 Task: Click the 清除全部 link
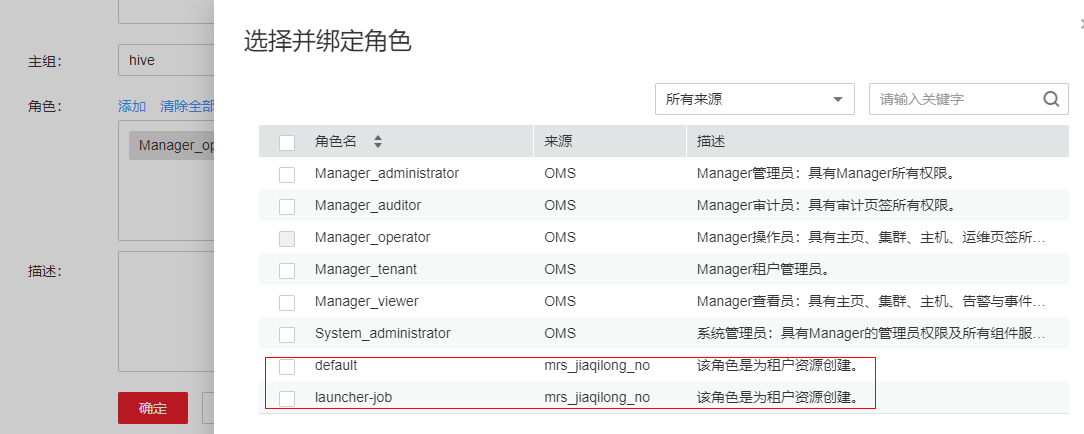pyautogui.click(x=187, y=106)
